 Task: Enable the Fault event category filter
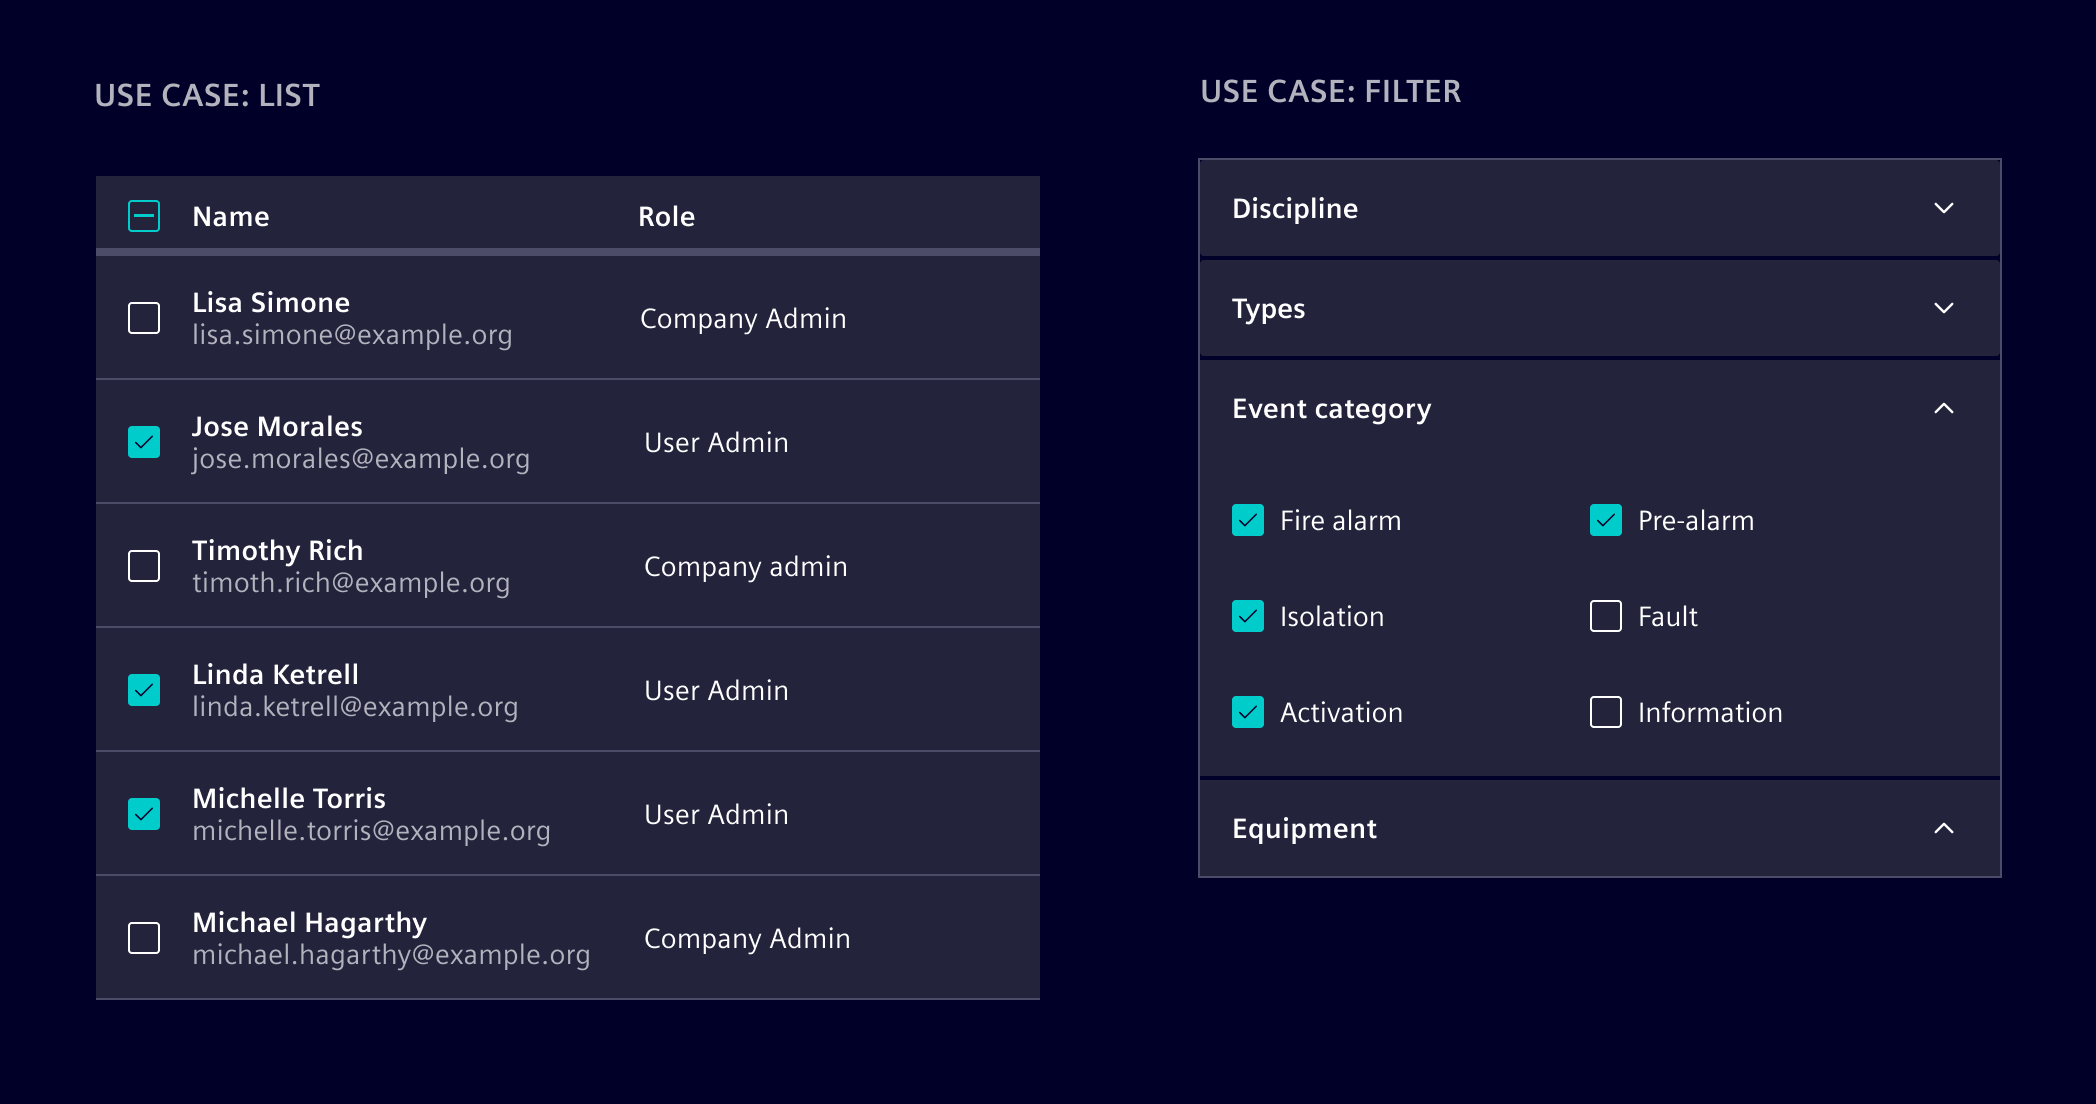pos(1605,617)
